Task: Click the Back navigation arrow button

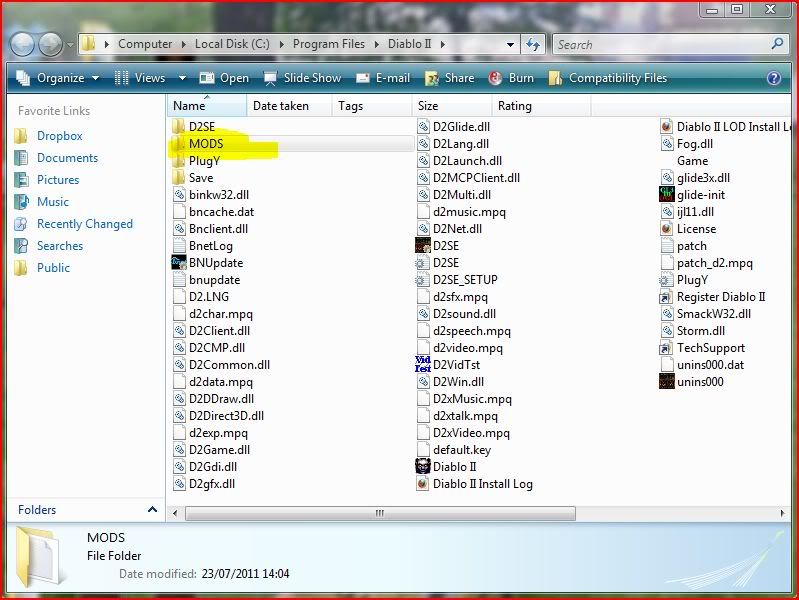Action: [22, 44]
